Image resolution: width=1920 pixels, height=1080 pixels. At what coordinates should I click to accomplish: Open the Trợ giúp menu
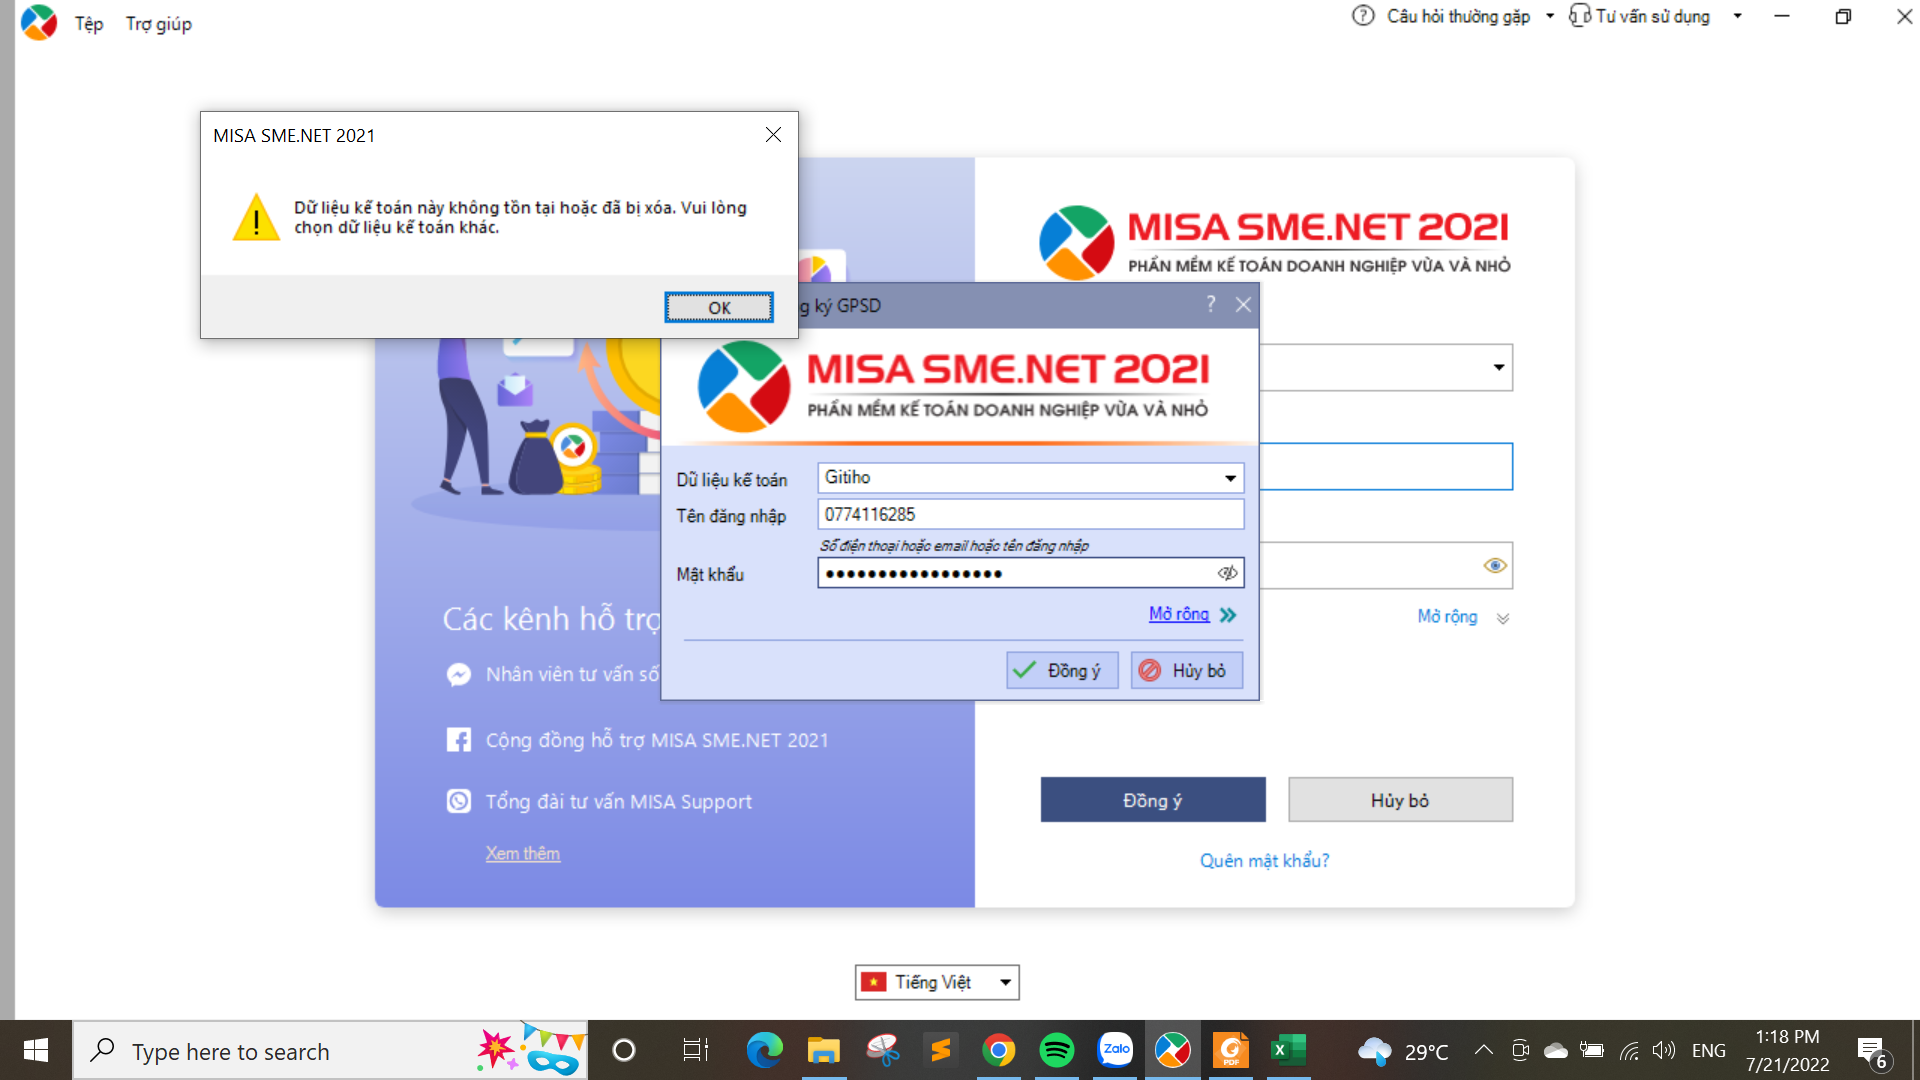click(x=159, y=24)
